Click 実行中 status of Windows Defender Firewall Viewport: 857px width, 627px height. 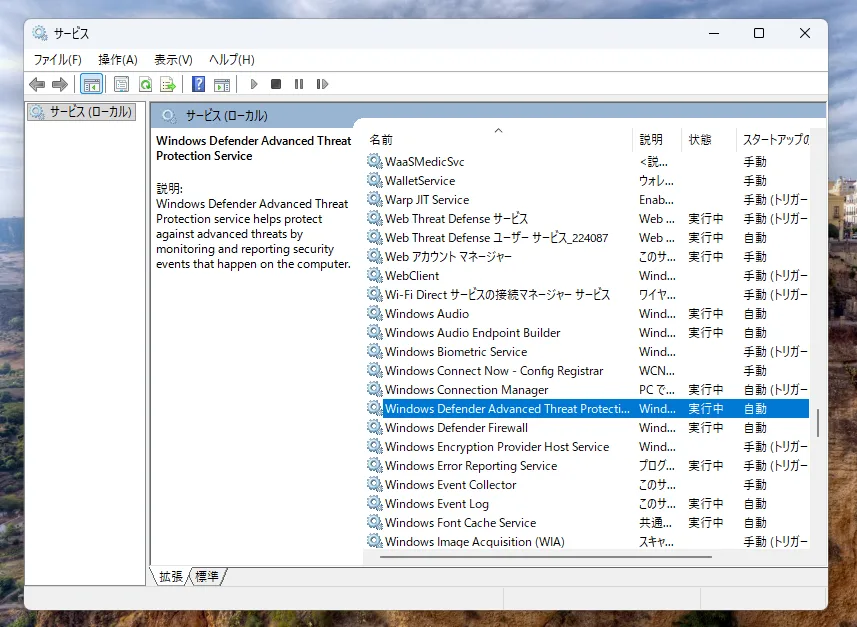[x=706, y=427]
